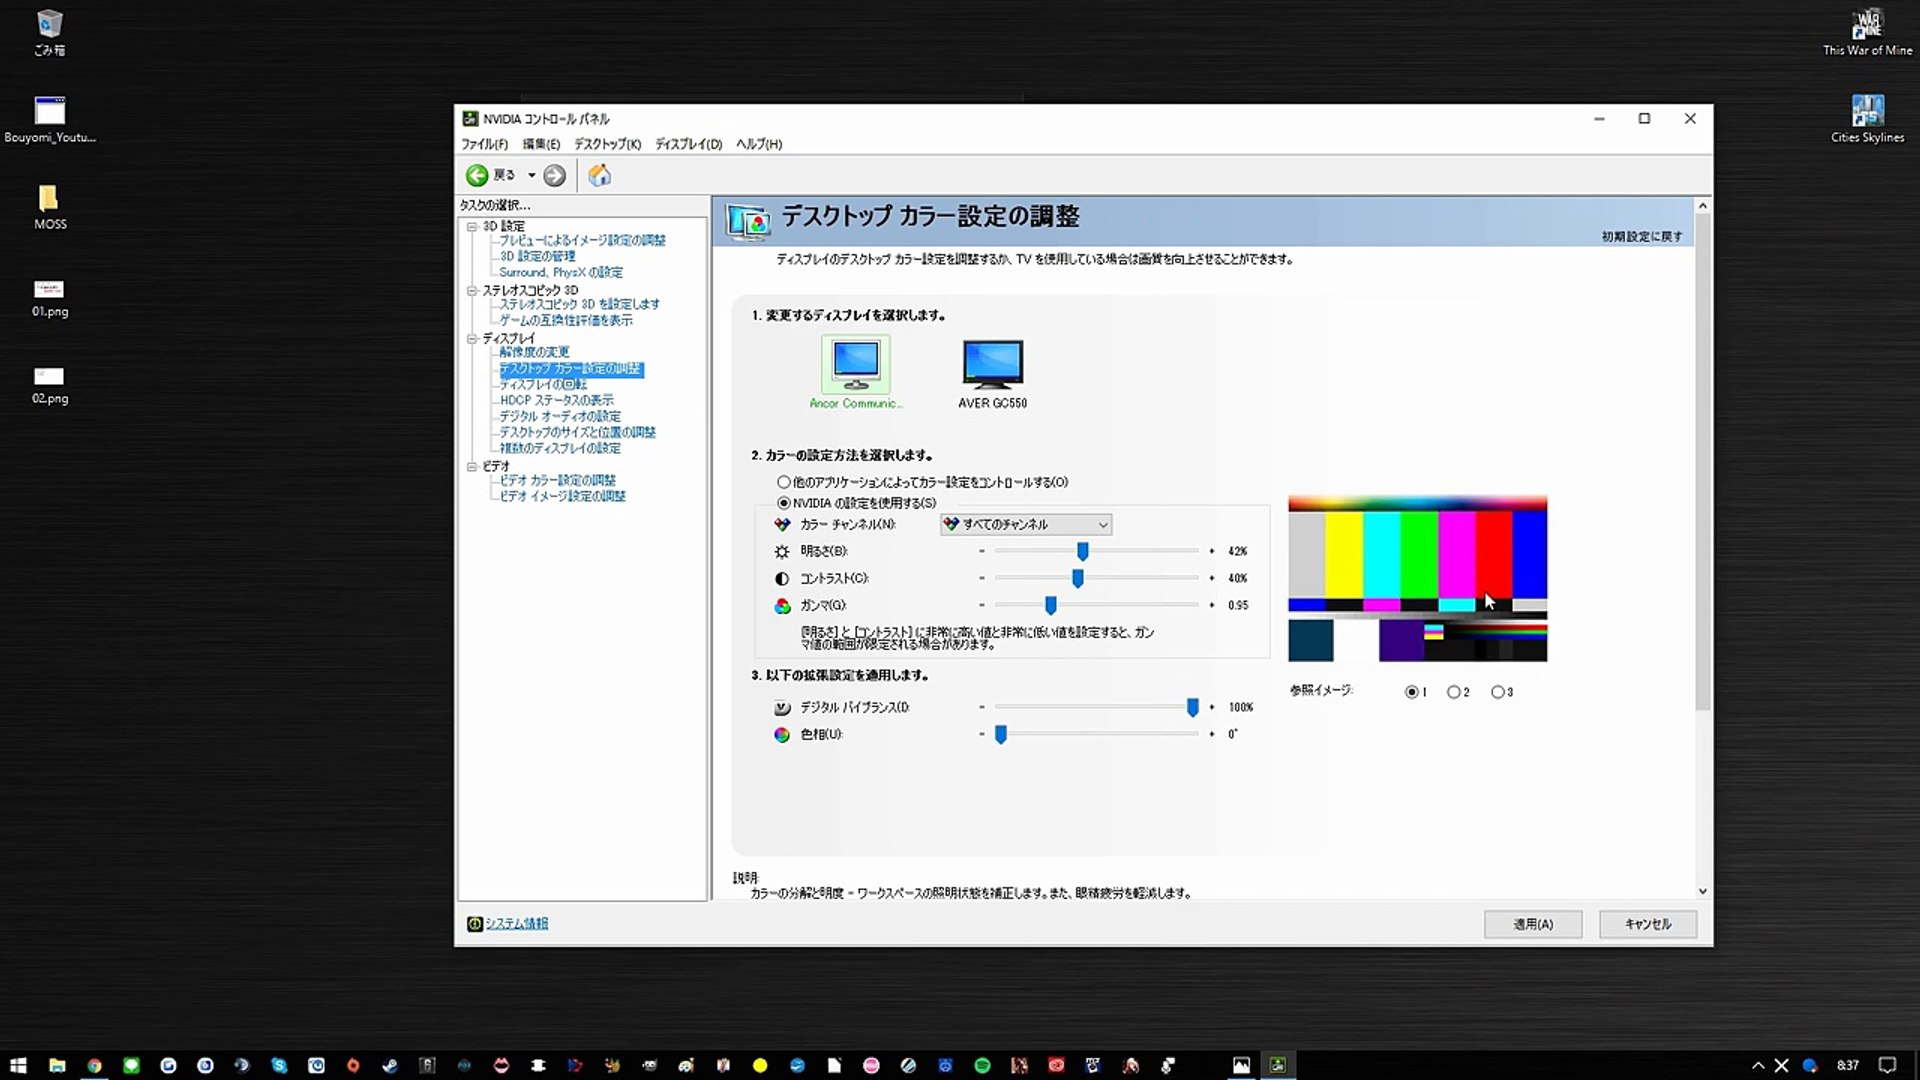Select Bouyomi_Youtu desktop shortcut

(x=49, y=119)
